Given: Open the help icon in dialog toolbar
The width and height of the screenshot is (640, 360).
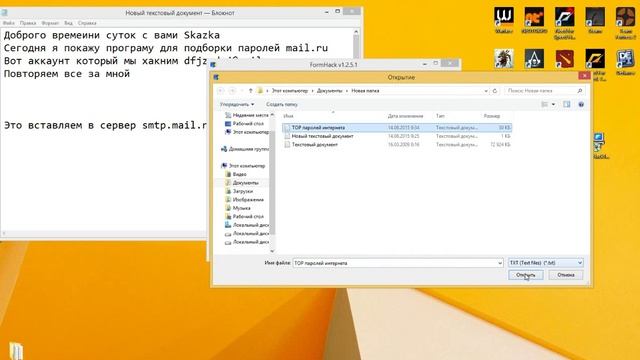Looking at the screenshot, I should click(x=581, y=104).
